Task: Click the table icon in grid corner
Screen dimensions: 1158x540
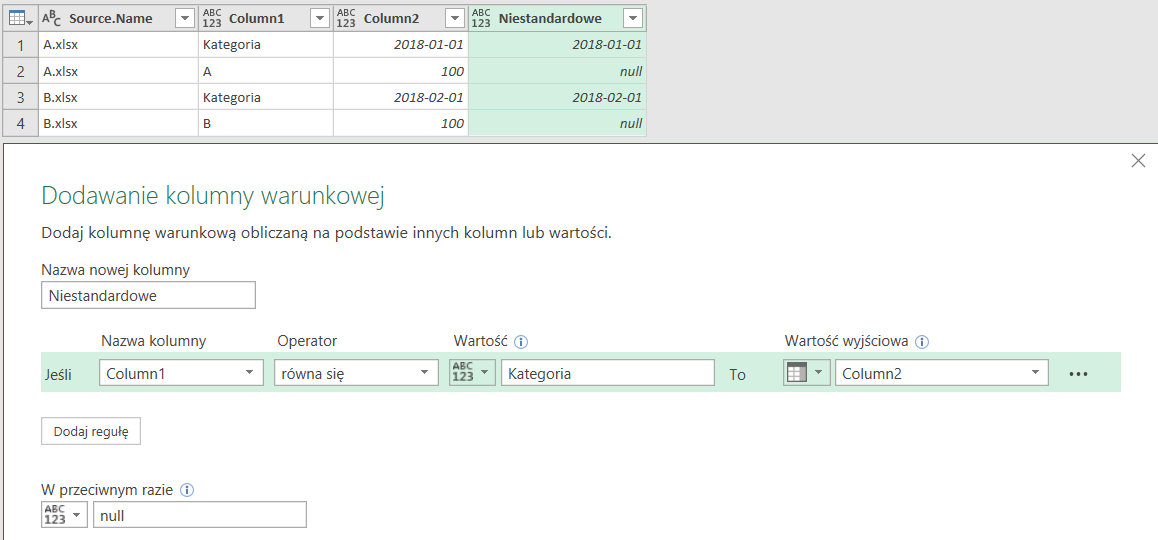Action: (17, 18)
